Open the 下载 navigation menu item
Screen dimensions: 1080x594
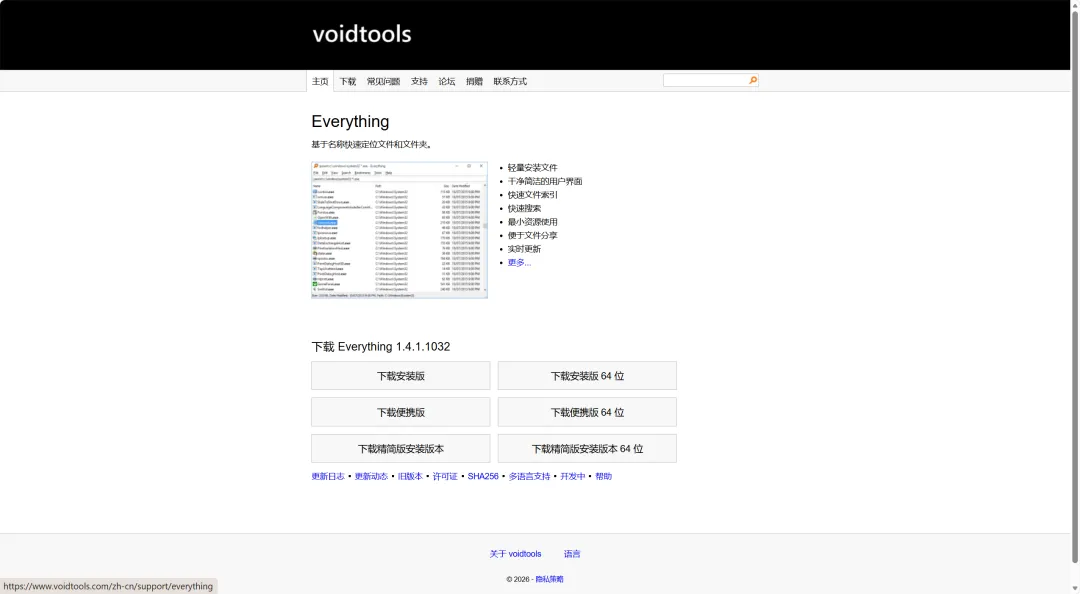pyautogui.click(x=348, y=81)
